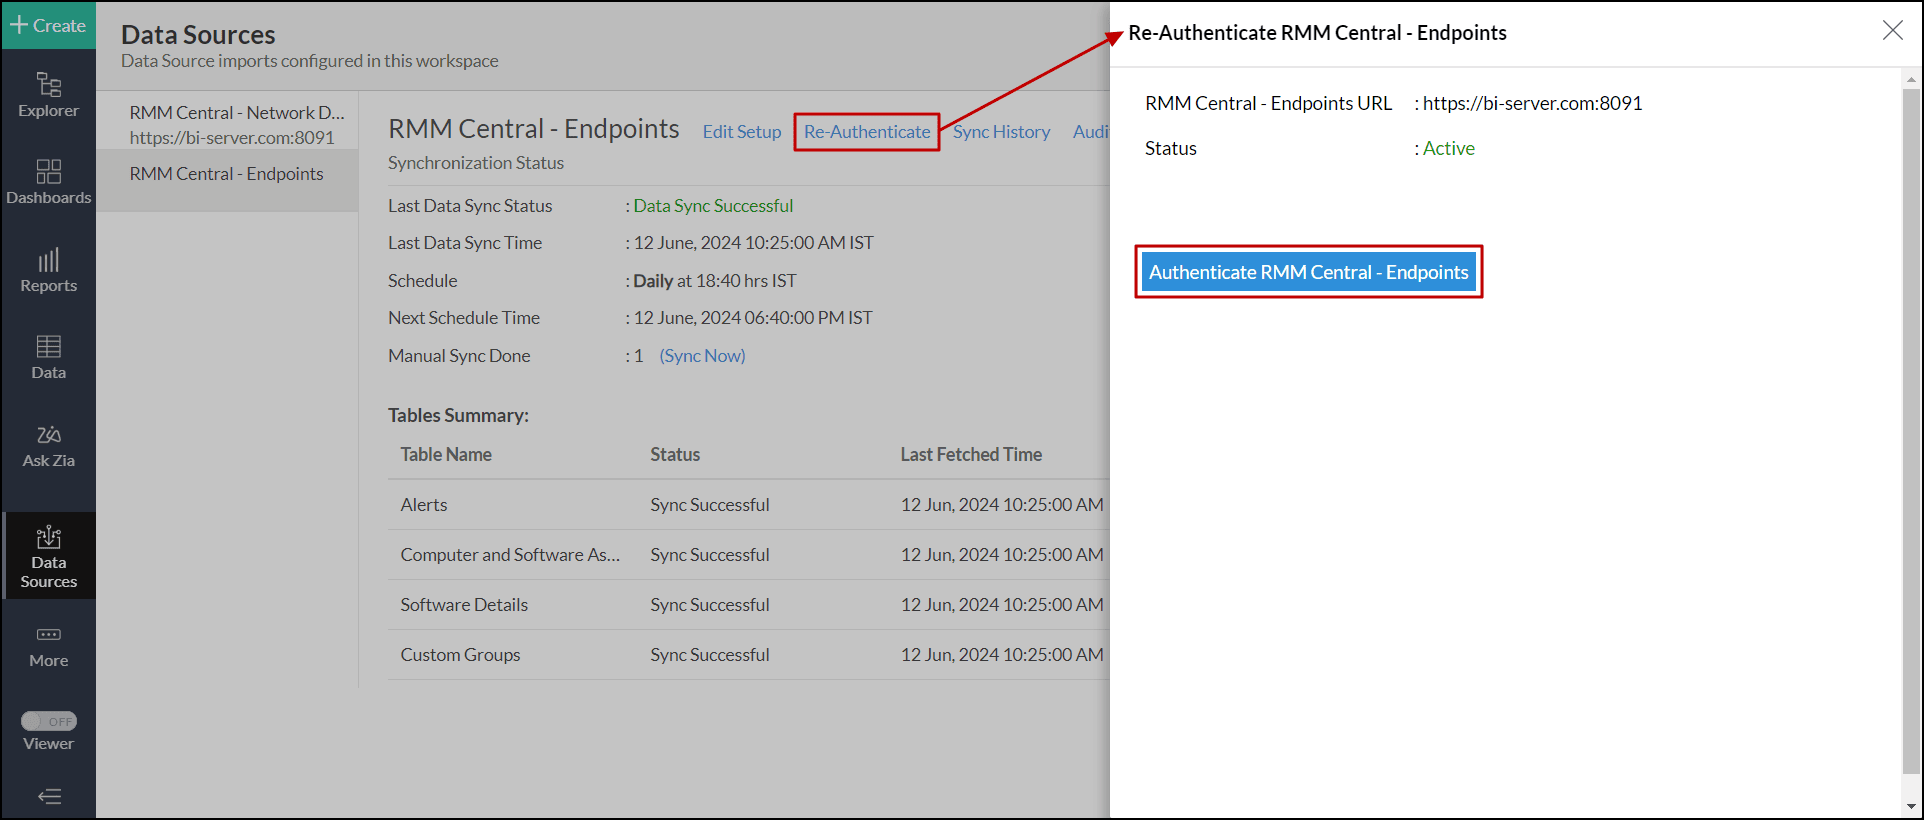Toggle the Viewer mode switch
Image resolution: width=1924 pixels, height=820 pixels.
click(x=48, y=721)
